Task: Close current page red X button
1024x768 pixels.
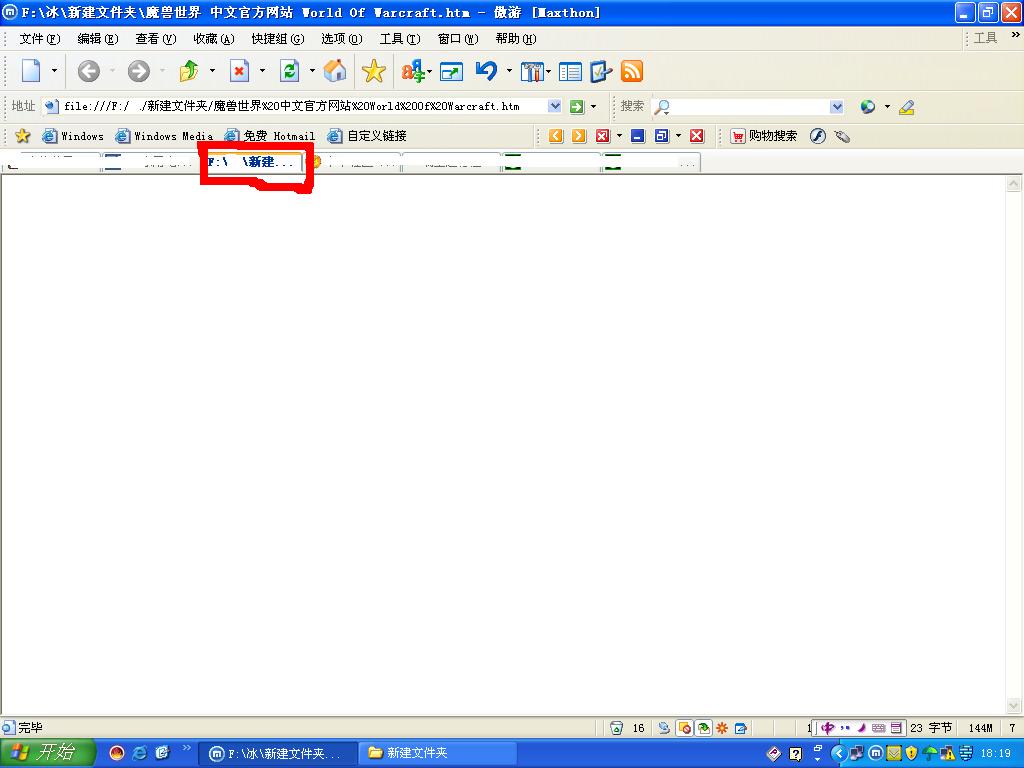Action: 697,136
